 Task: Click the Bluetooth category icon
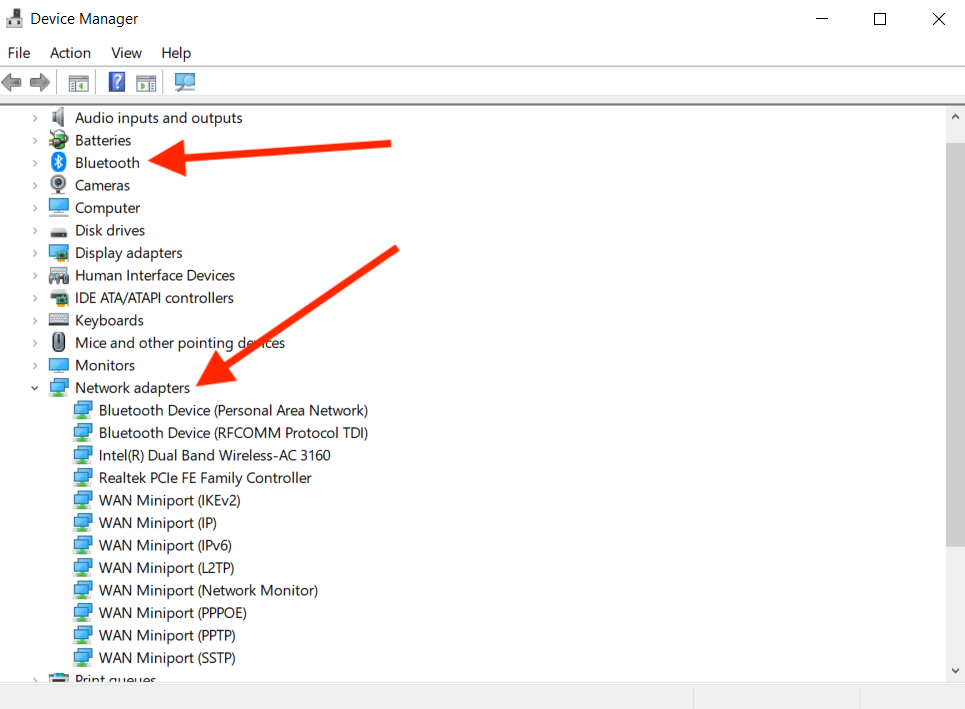click(x=58, y=162)
